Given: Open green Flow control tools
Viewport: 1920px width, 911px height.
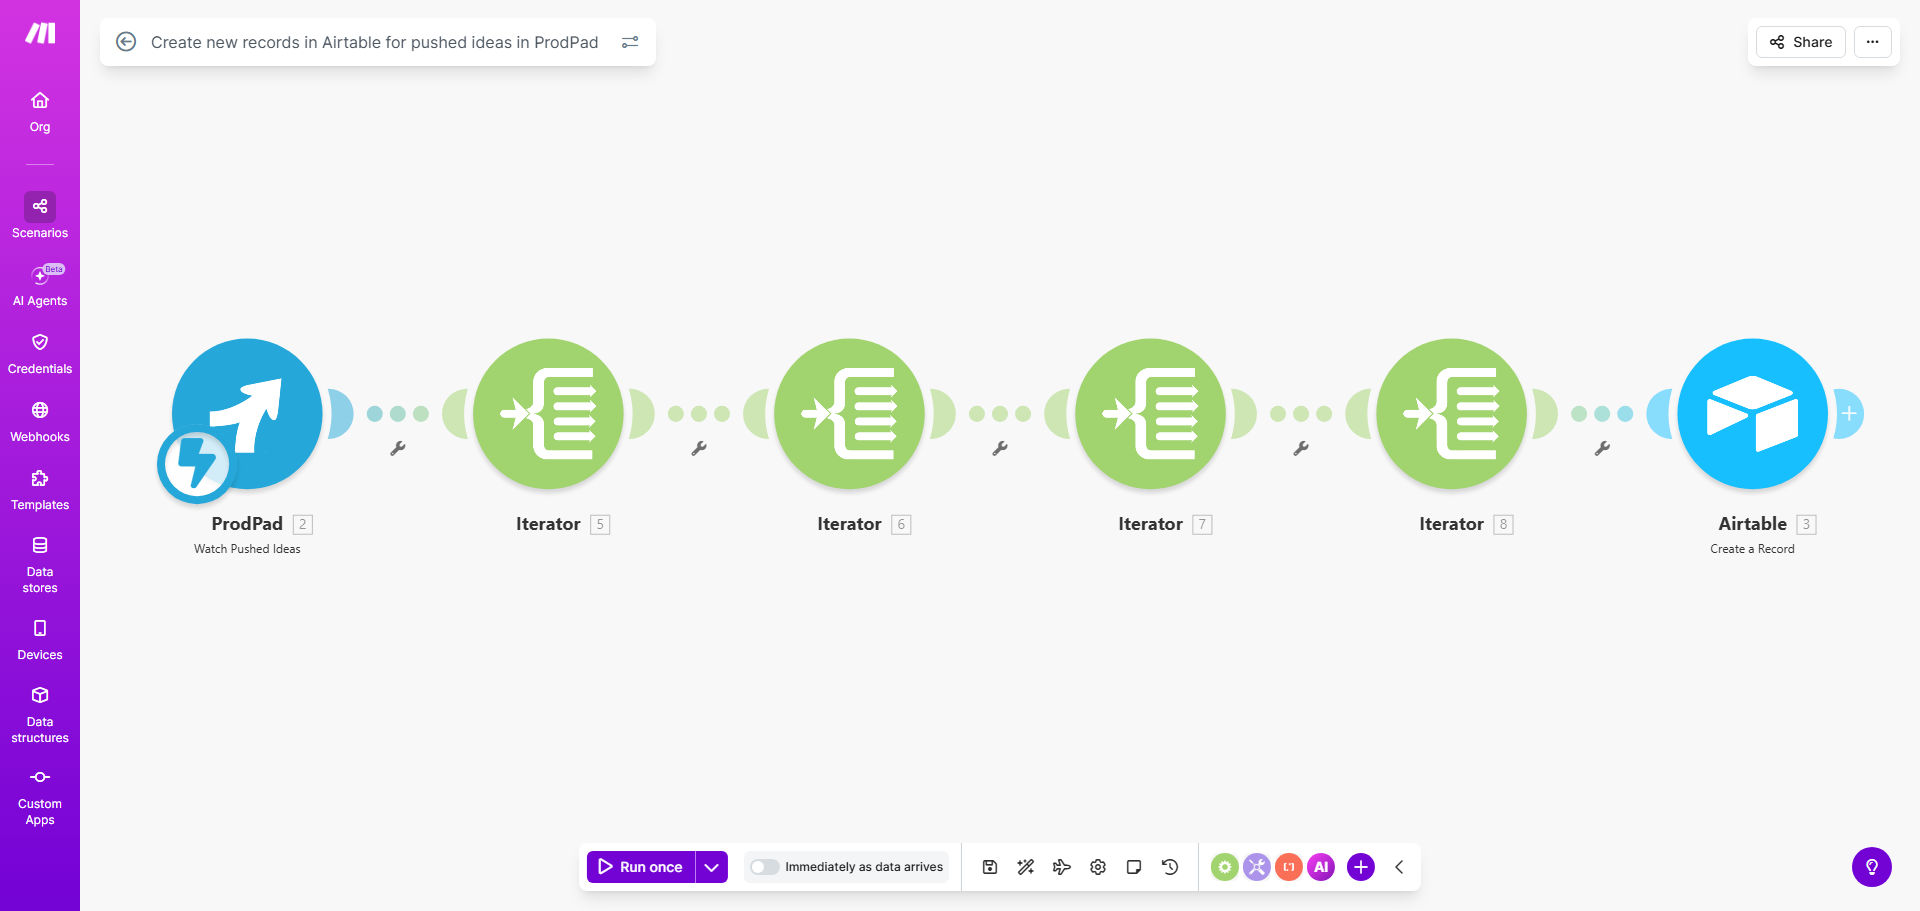Looking at the screenshot, I should pos(1225,867).
